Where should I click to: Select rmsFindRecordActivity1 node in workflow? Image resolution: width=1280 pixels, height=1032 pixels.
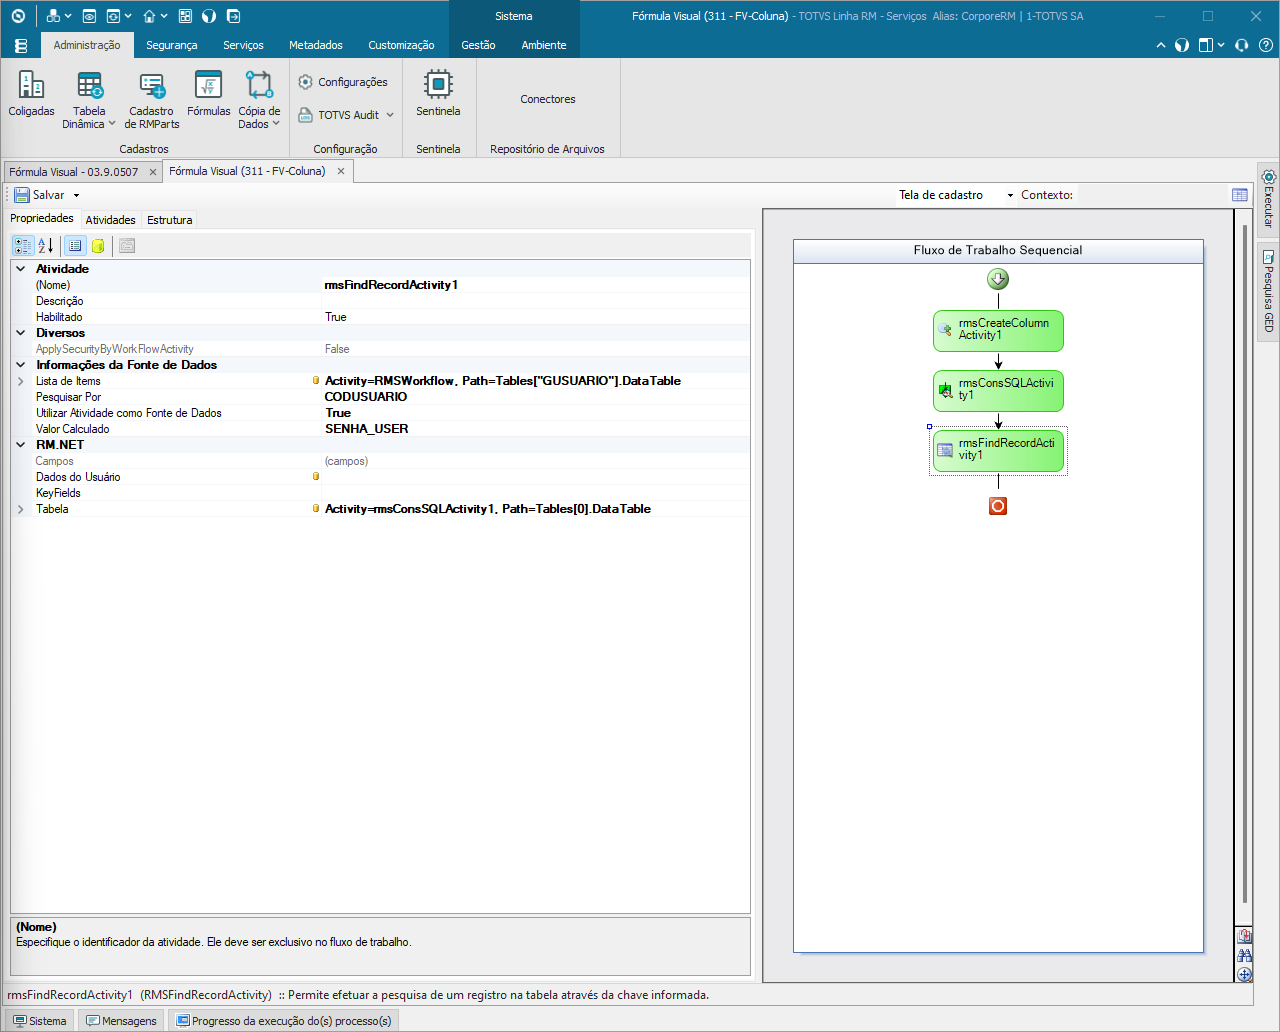tap(998, 450)
